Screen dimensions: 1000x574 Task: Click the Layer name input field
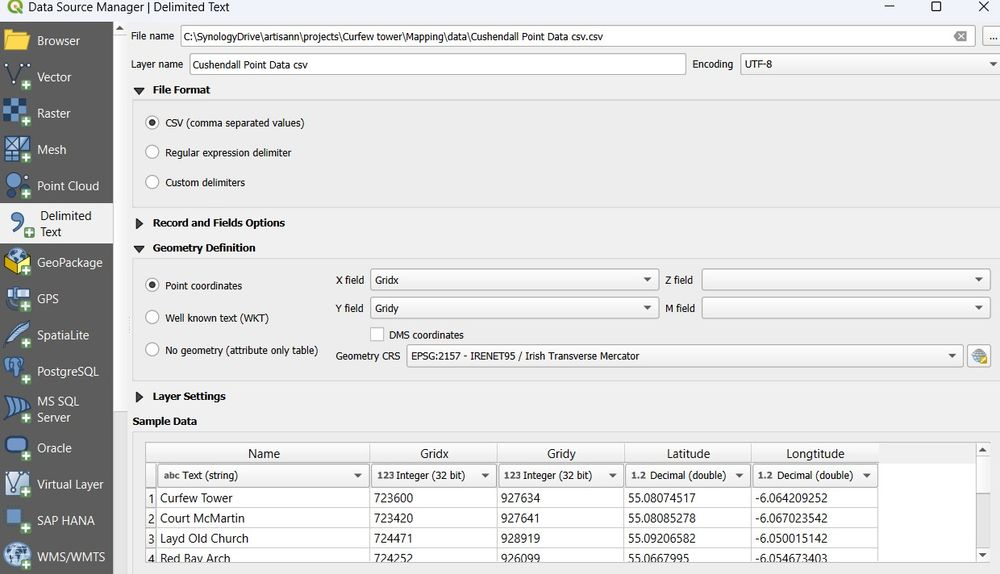(x=438, y=64)
